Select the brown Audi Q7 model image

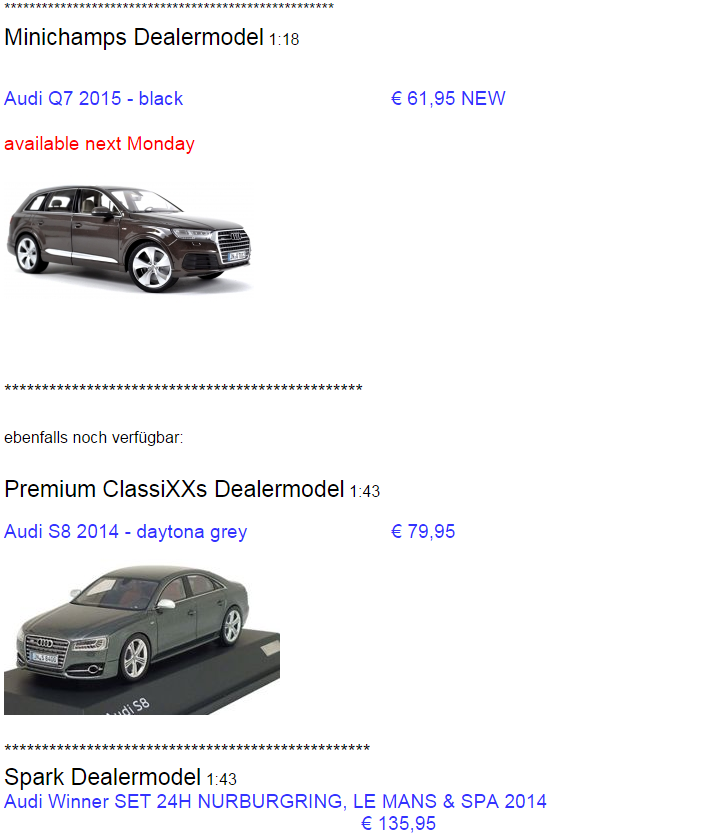pos(129,238)
